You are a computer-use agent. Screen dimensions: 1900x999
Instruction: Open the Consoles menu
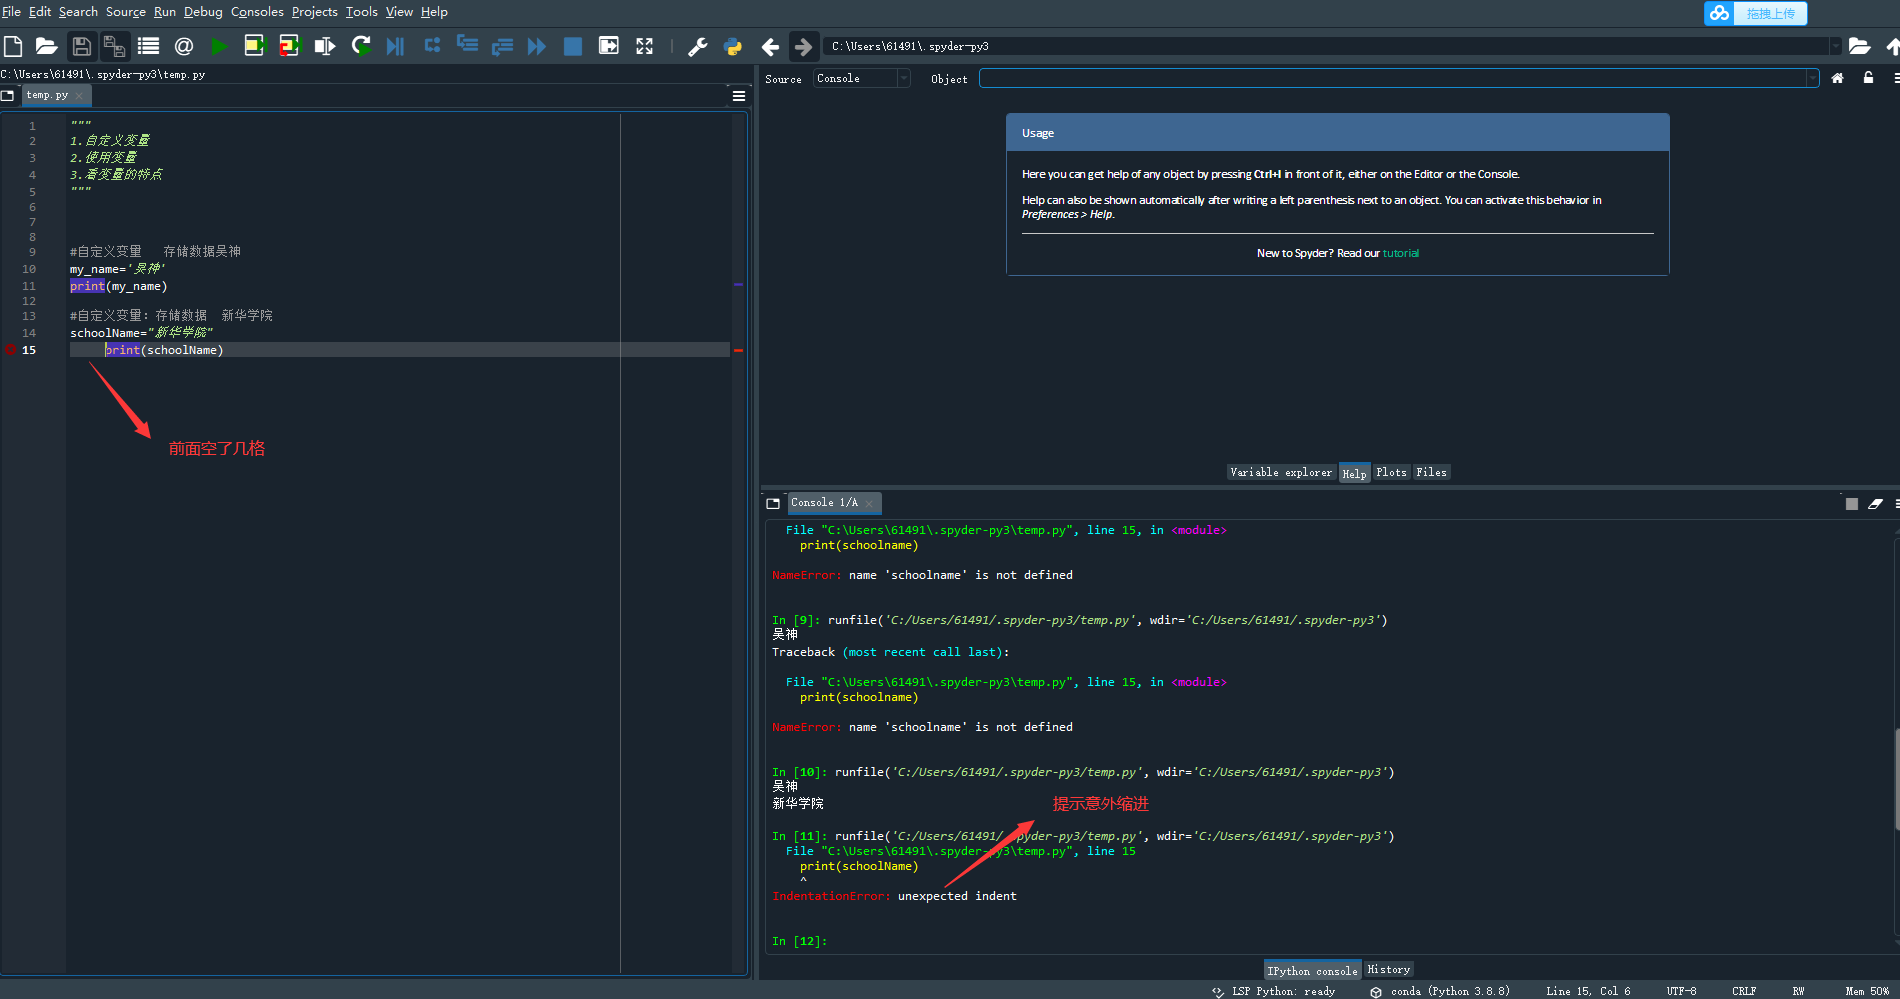257,12
